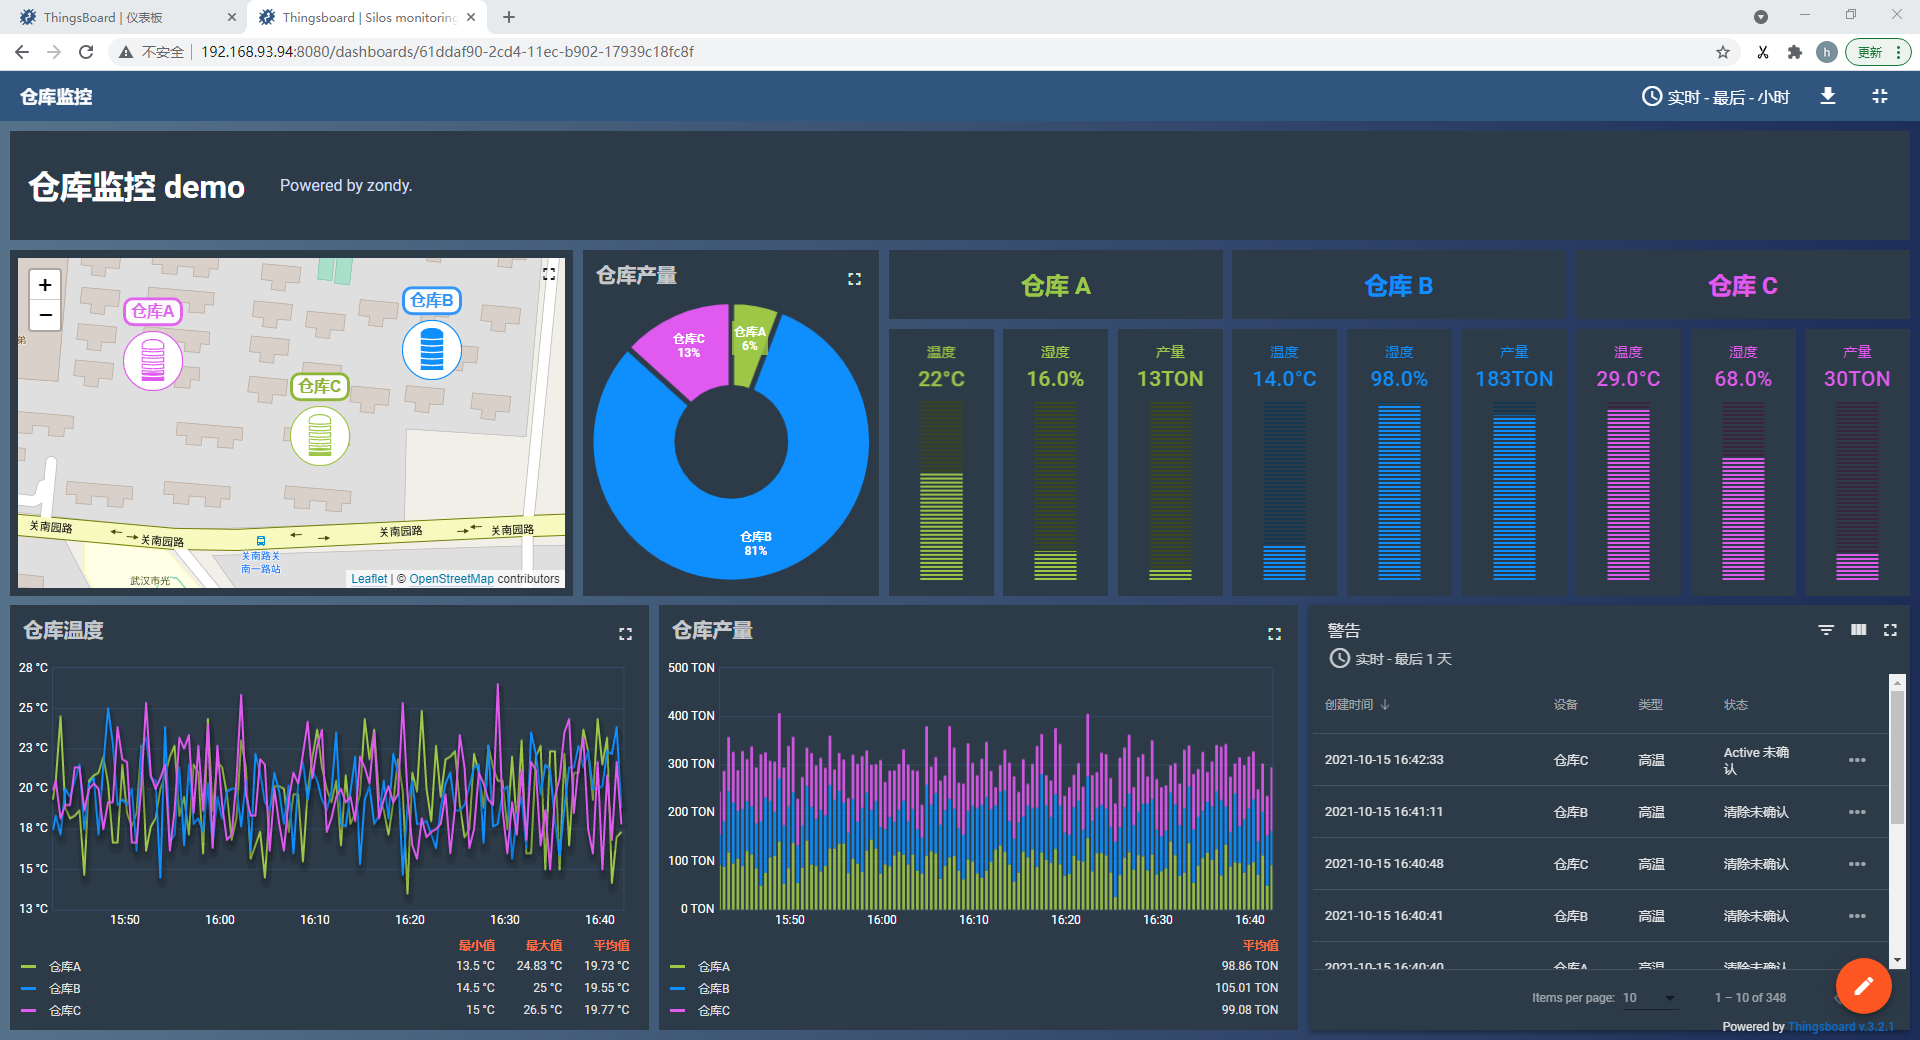The image size is (1920, 1040).
Task: Reload the browser page
Action: pyautogui.click(x=86, y=52)
